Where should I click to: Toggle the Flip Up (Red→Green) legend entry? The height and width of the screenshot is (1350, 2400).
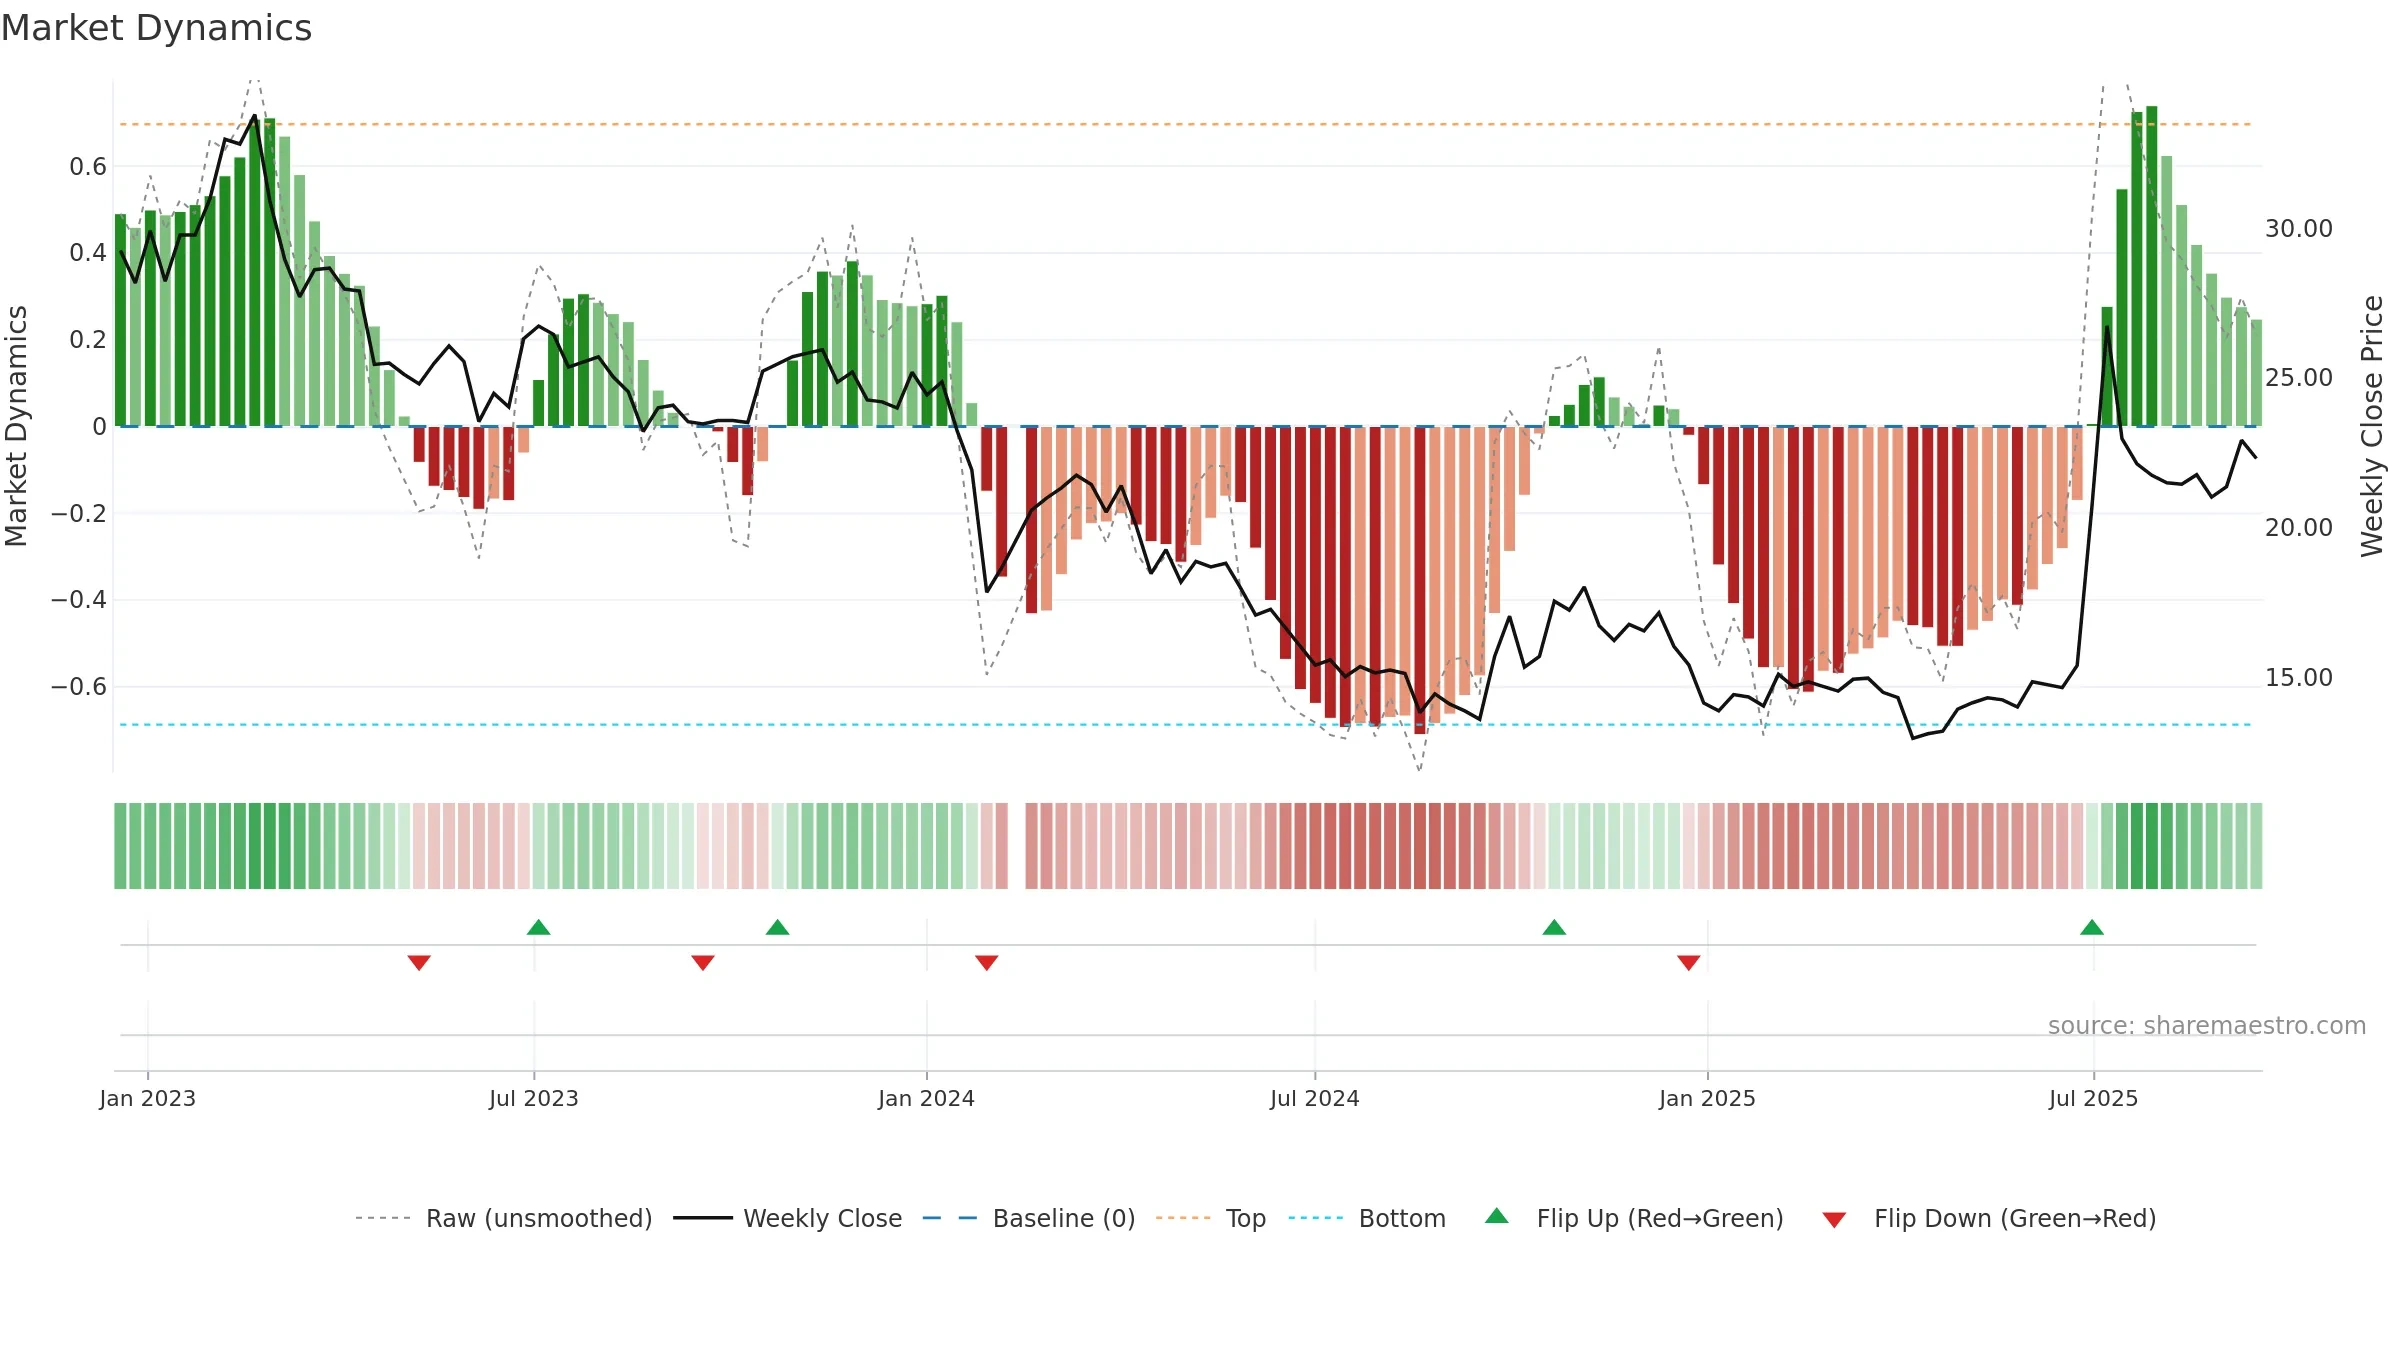[1634, 1218]
